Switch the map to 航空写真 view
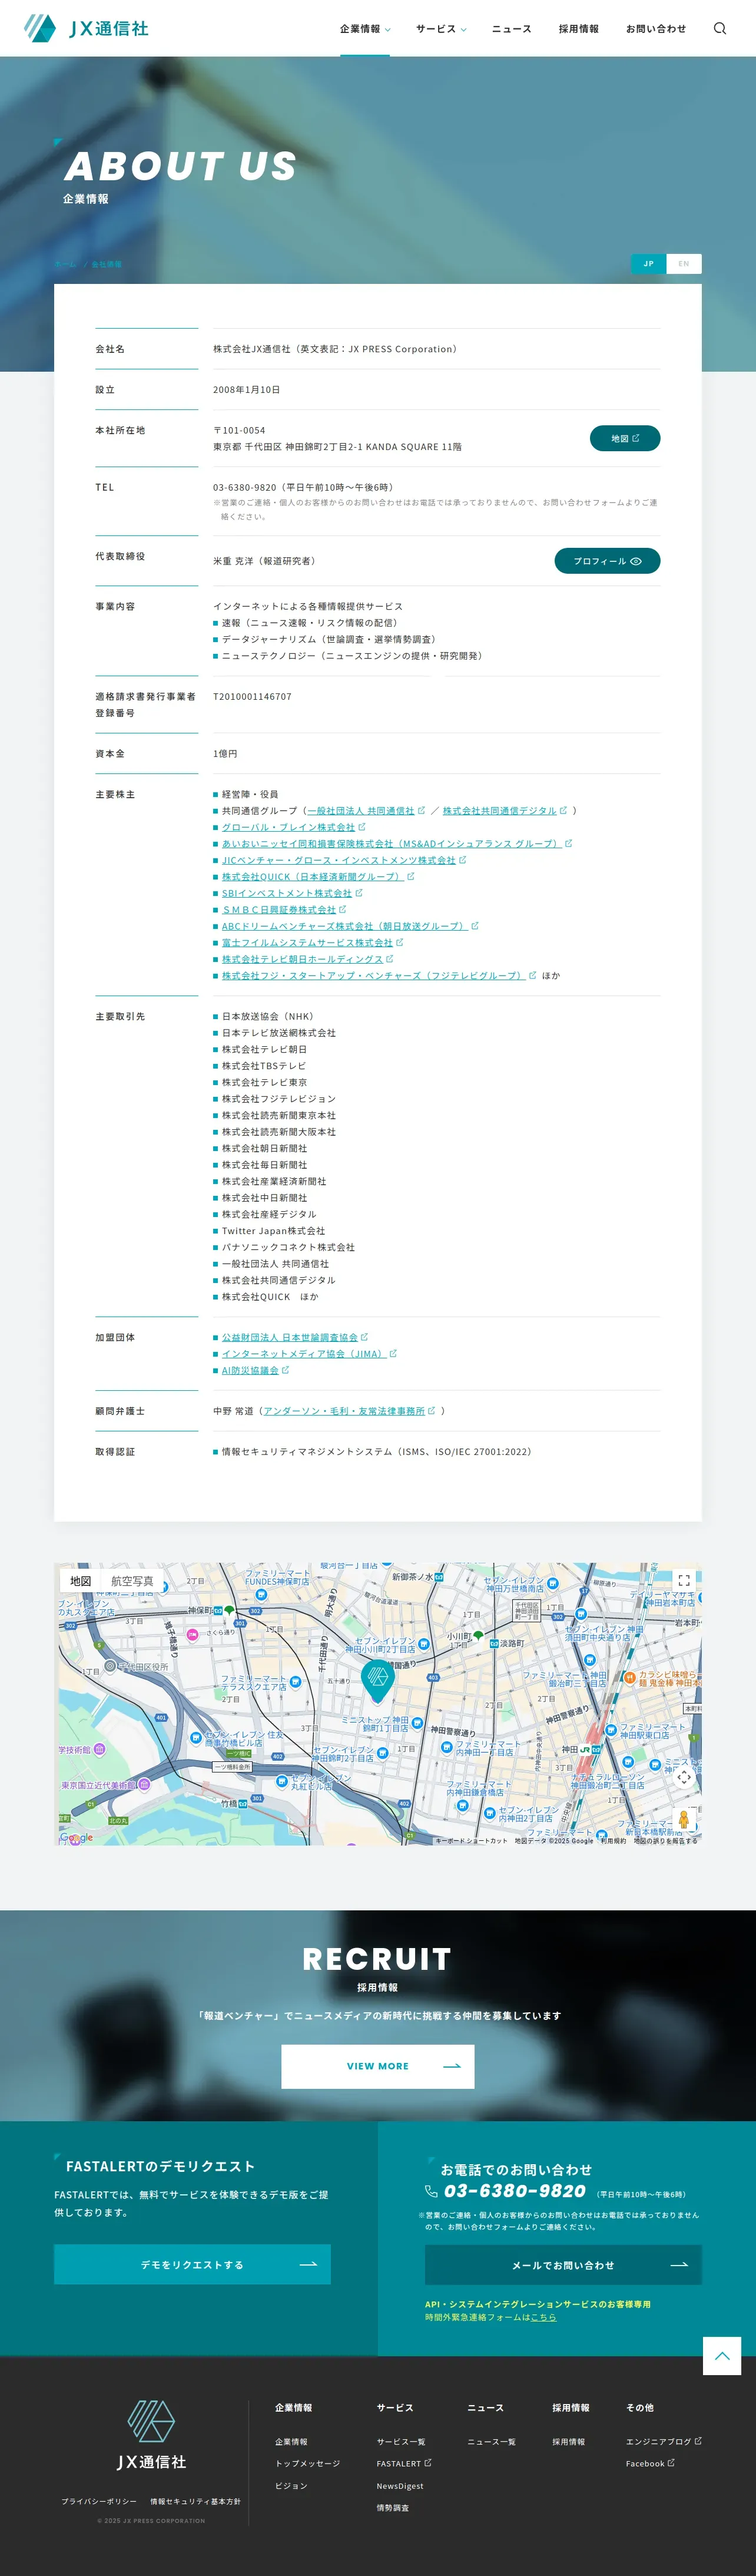This screenshot has height=2576, width=756. [x=132, y=1581]
